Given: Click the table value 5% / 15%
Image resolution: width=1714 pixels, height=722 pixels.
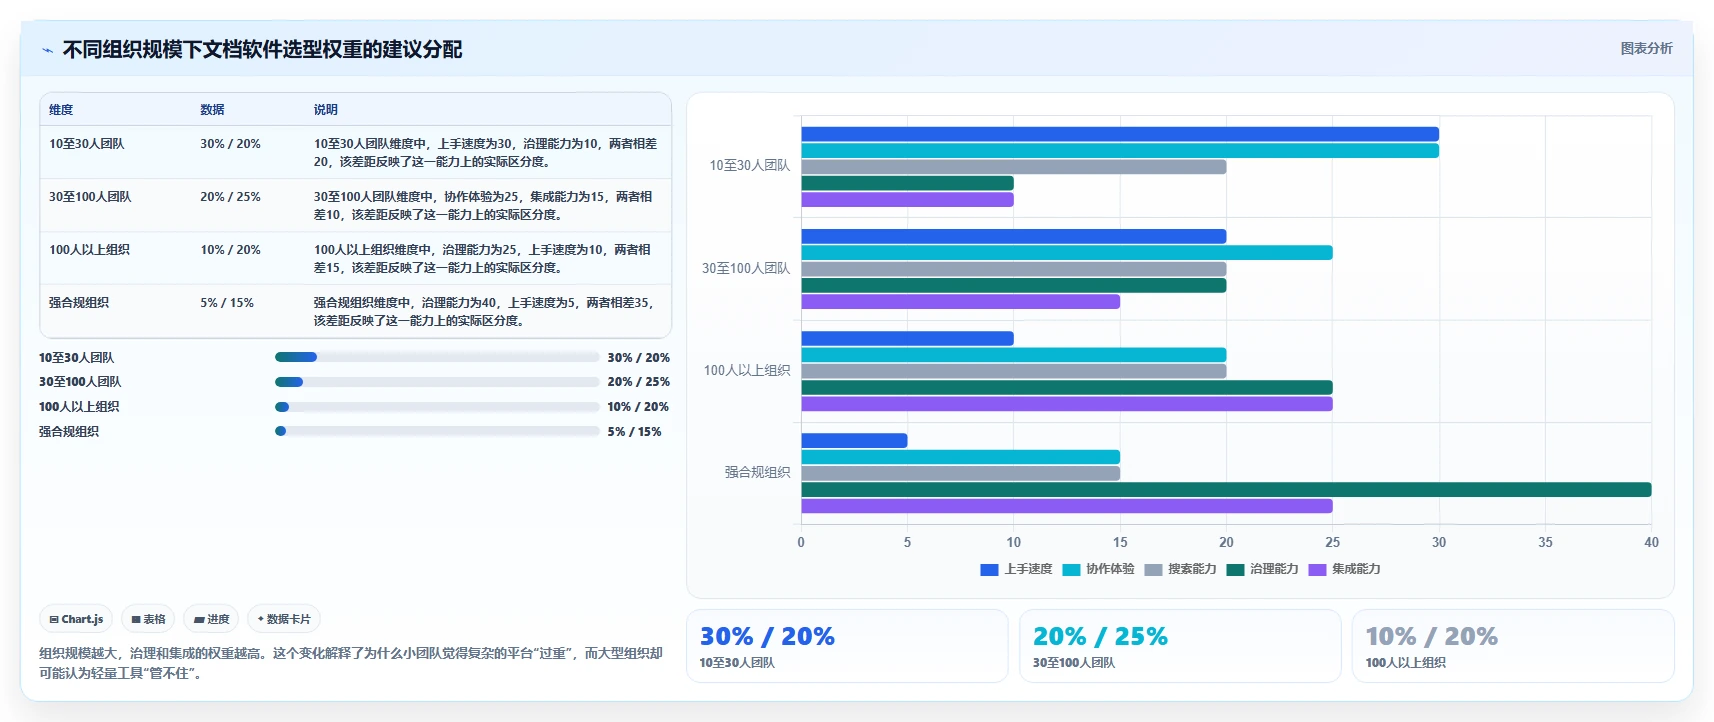Looking at the screenshot, I should pos(227,303).
